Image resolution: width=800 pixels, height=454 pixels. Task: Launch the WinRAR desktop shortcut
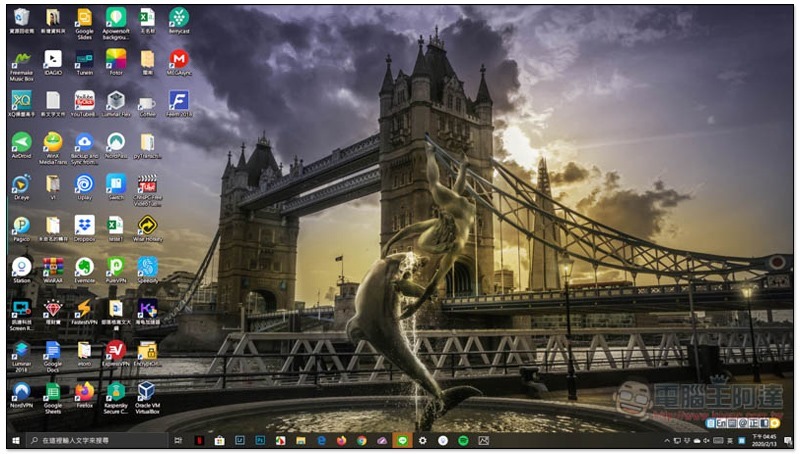[53, 270]
